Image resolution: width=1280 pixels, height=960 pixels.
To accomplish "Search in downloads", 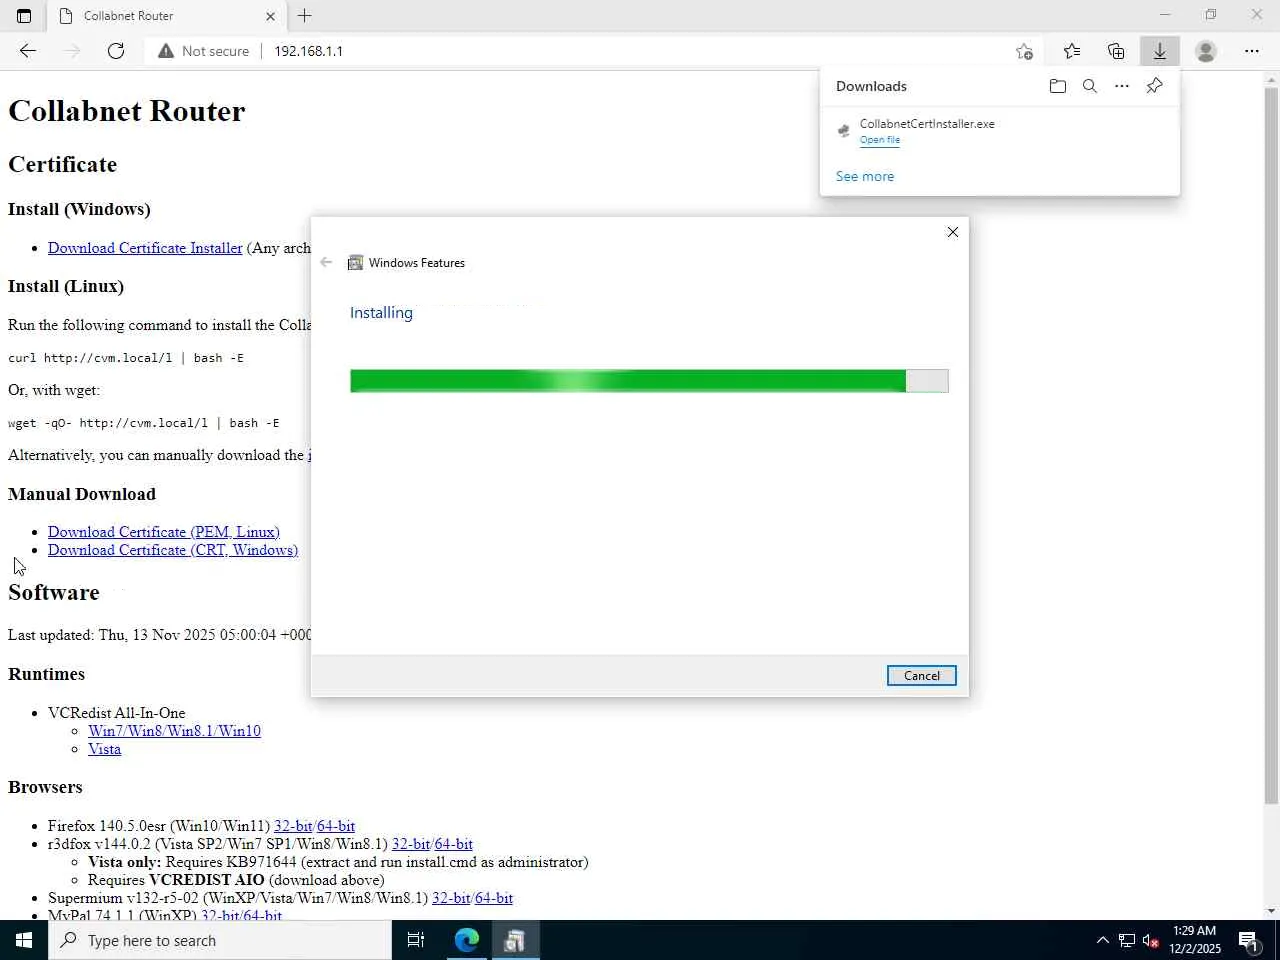I will tap(1090, 86).
